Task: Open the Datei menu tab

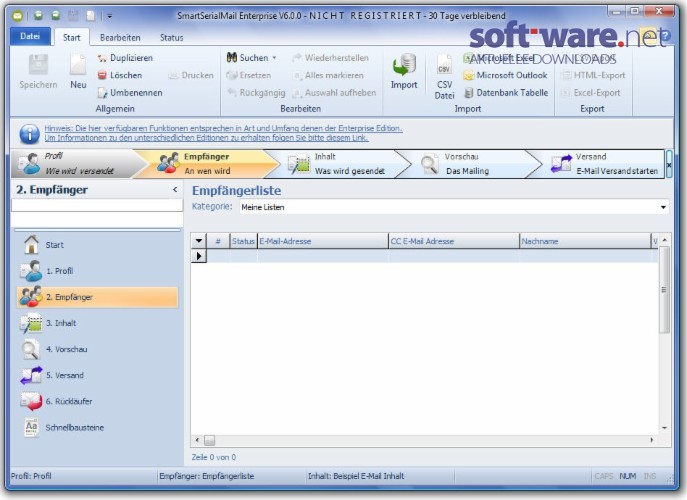Action: pyautogui.click(x=30, y=36)
